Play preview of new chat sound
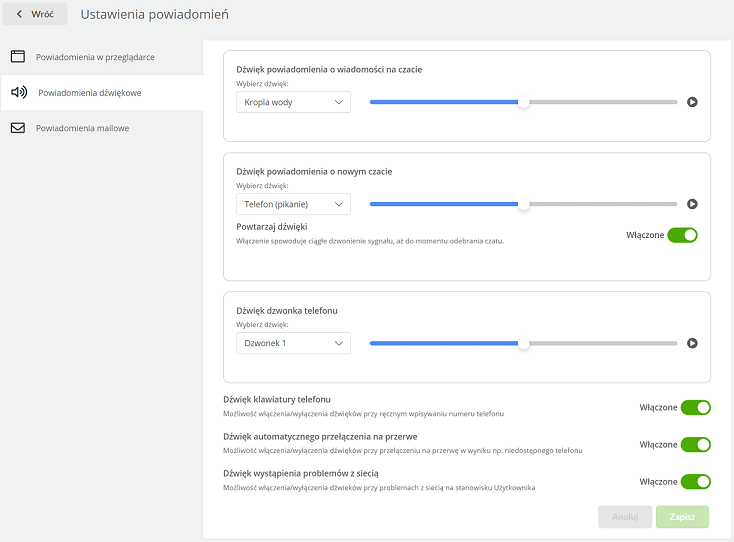The width and height of the screenshot is (734, 542). pos(692,204)
